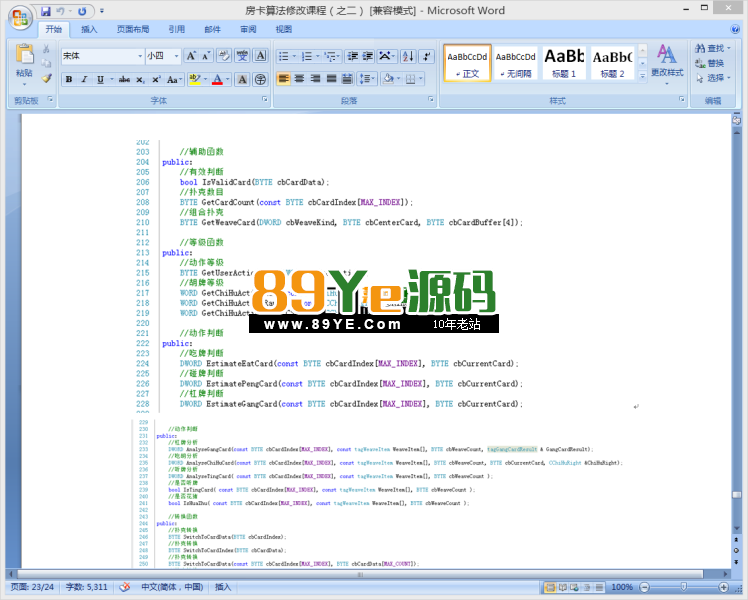Insert an enclosed character symbol
Image resolution: width=748 pixels, height=600 pixels.
point(260,79)
